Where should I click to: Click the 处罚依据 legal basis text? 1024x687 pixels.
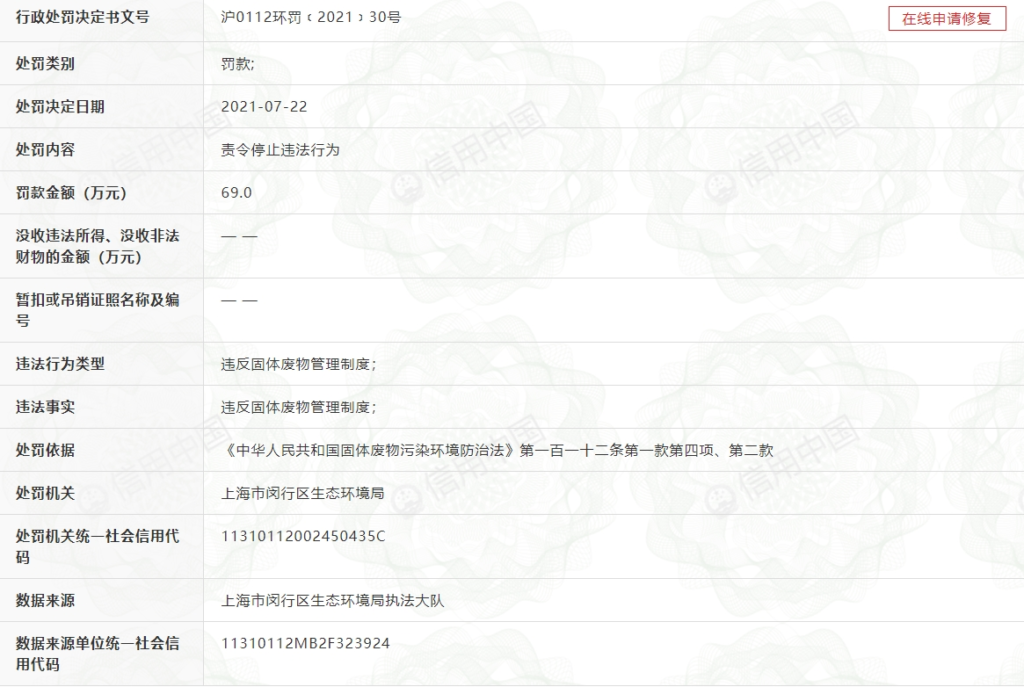point(497,451)
